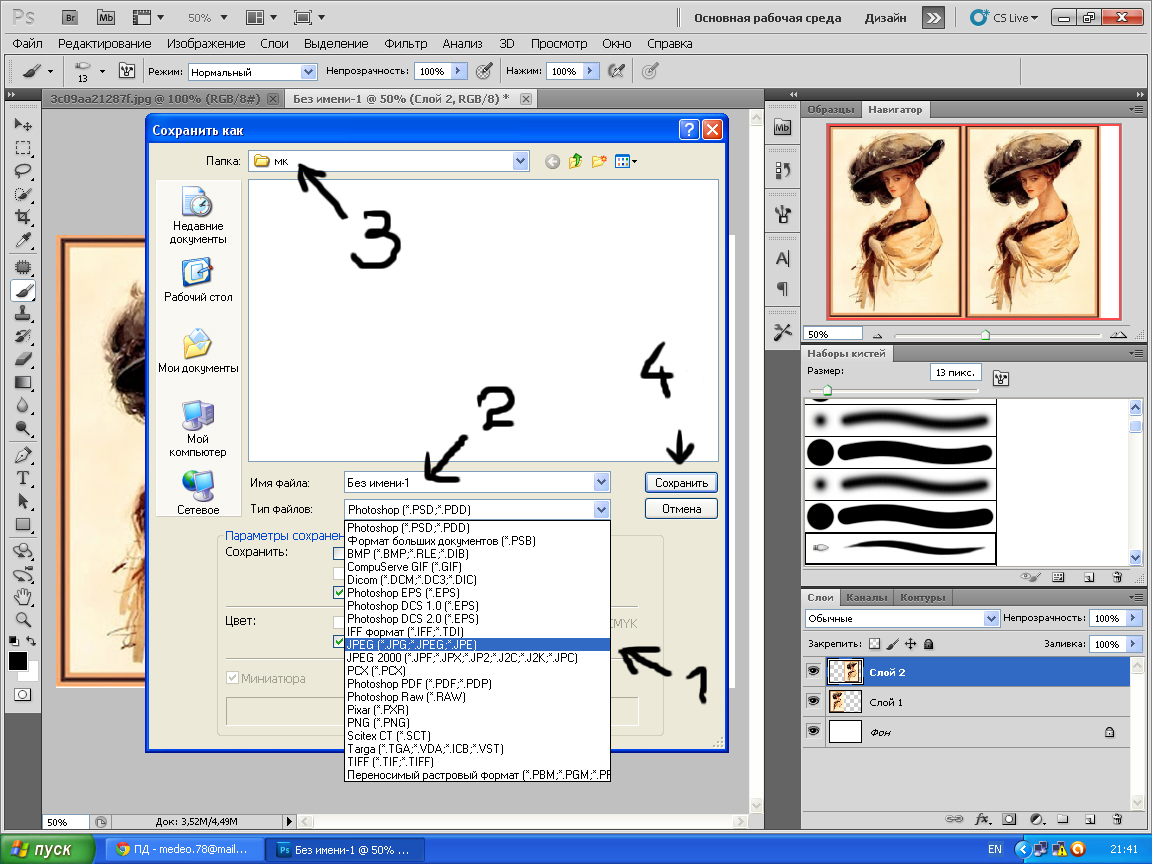
Task: Open the folder МК dropdown
Action: [520, 161]
